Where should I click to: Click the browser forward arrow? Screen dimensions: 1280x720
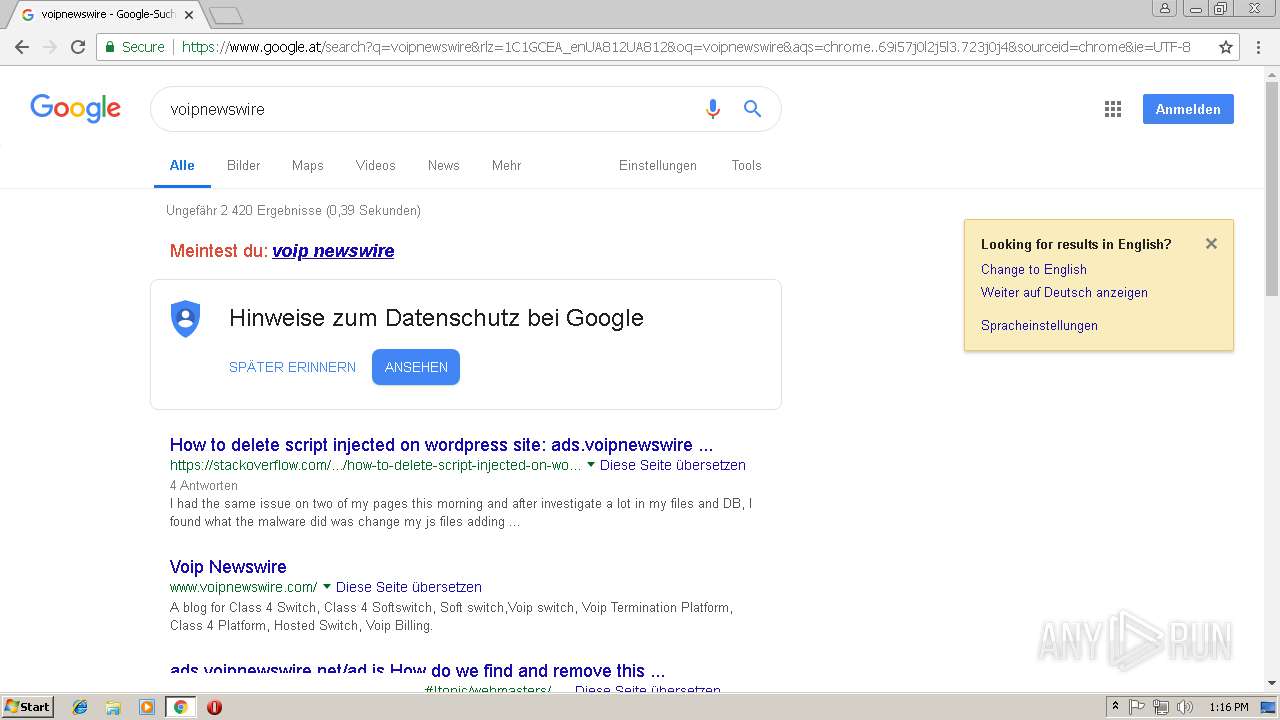(x=50, y=47)
